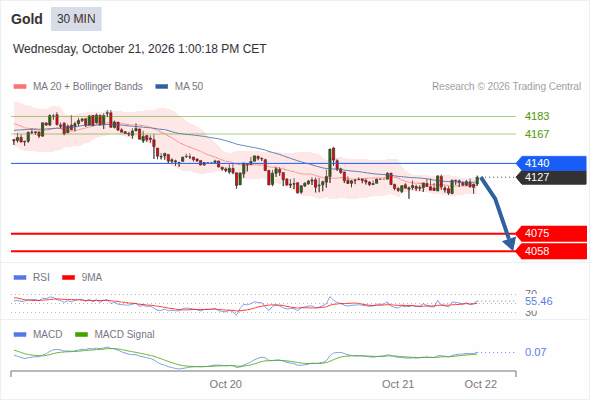The image size is (590, 400).
Task: Click the 9MA legend swatch
Action: pos(68,278)
